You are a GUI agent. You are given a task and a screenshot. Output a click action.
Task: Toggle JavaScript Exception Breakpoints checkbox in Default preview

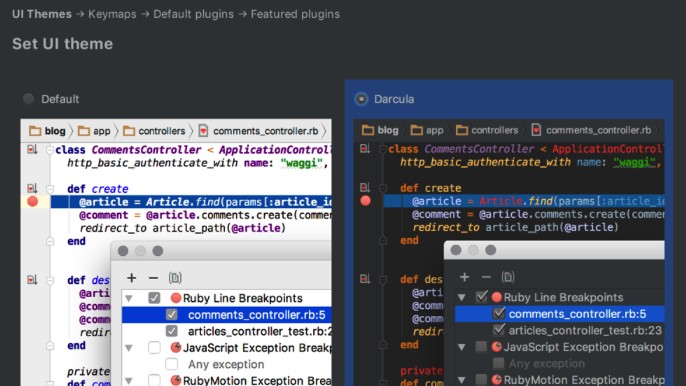tap(154, 348)
